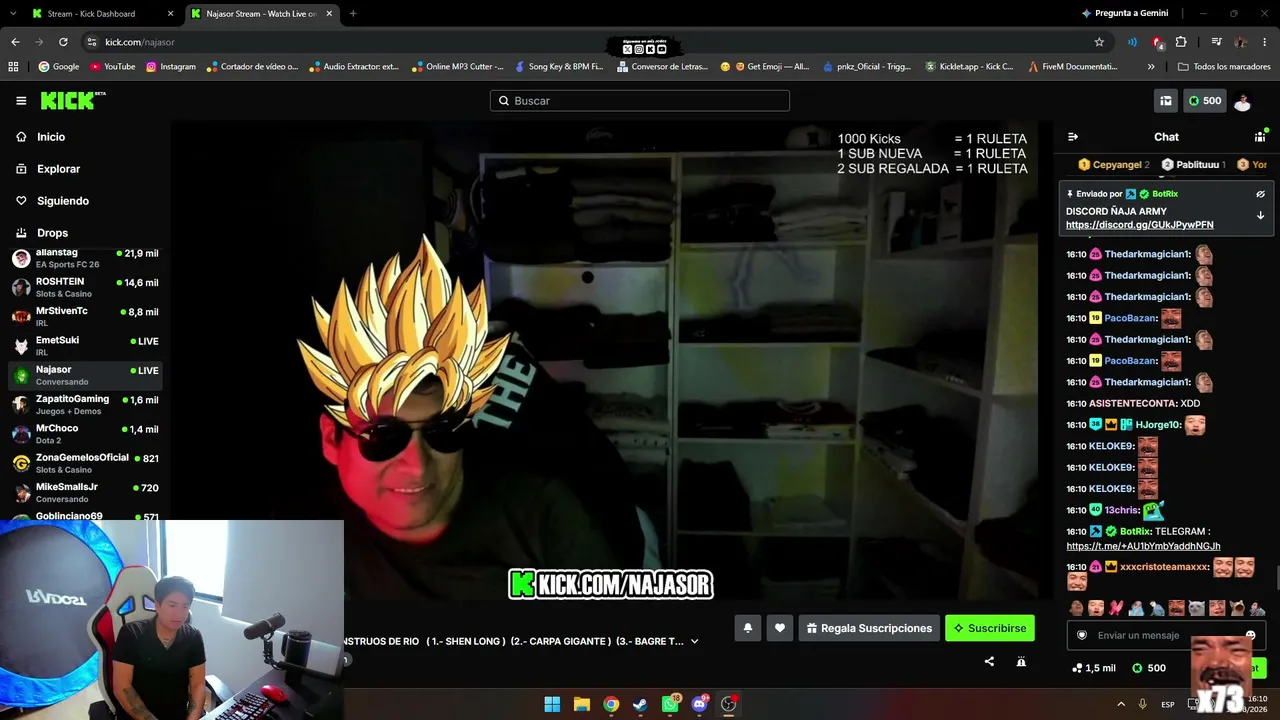
Task: Focus the Buscar search box
Action: pyautogui.click(x=640, y=101)
